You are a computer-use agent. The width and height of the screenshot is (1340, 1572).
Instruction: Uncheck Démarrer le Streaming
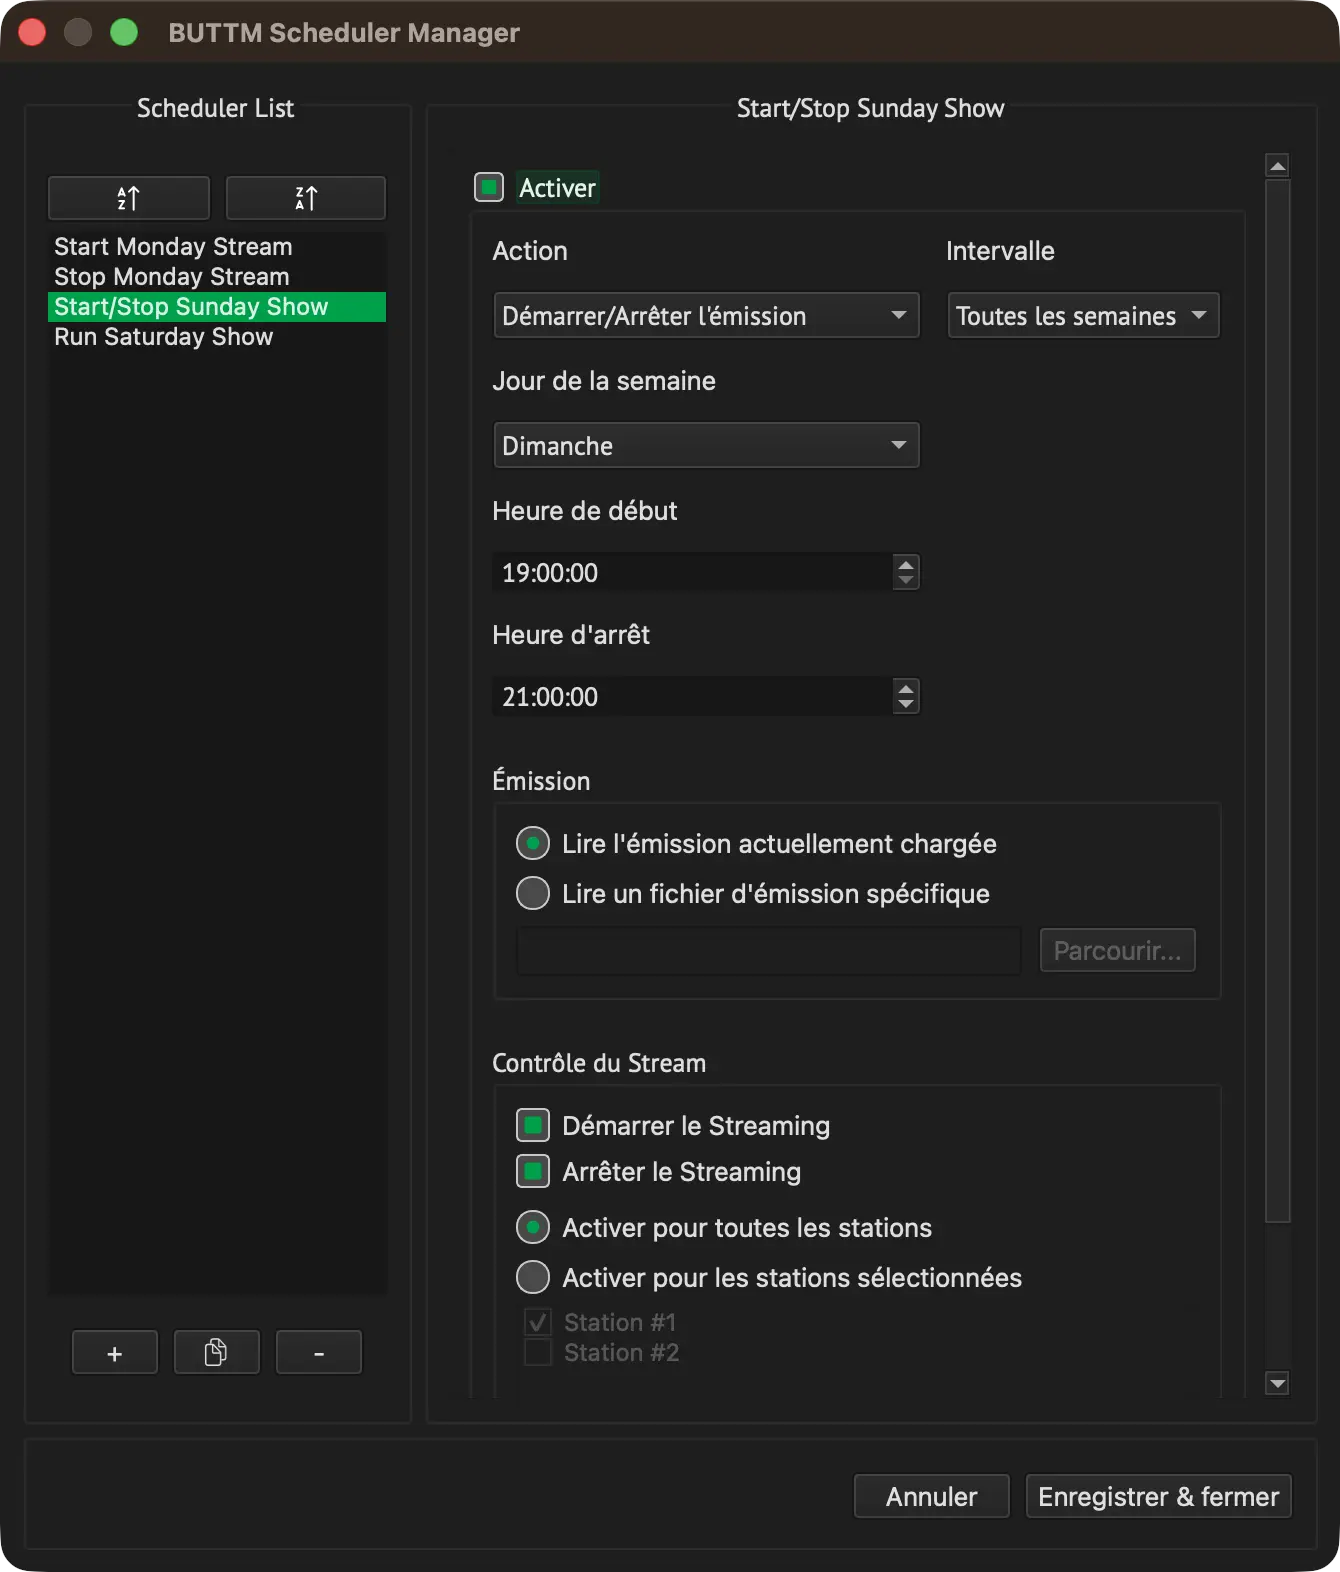pos(533,1125)
